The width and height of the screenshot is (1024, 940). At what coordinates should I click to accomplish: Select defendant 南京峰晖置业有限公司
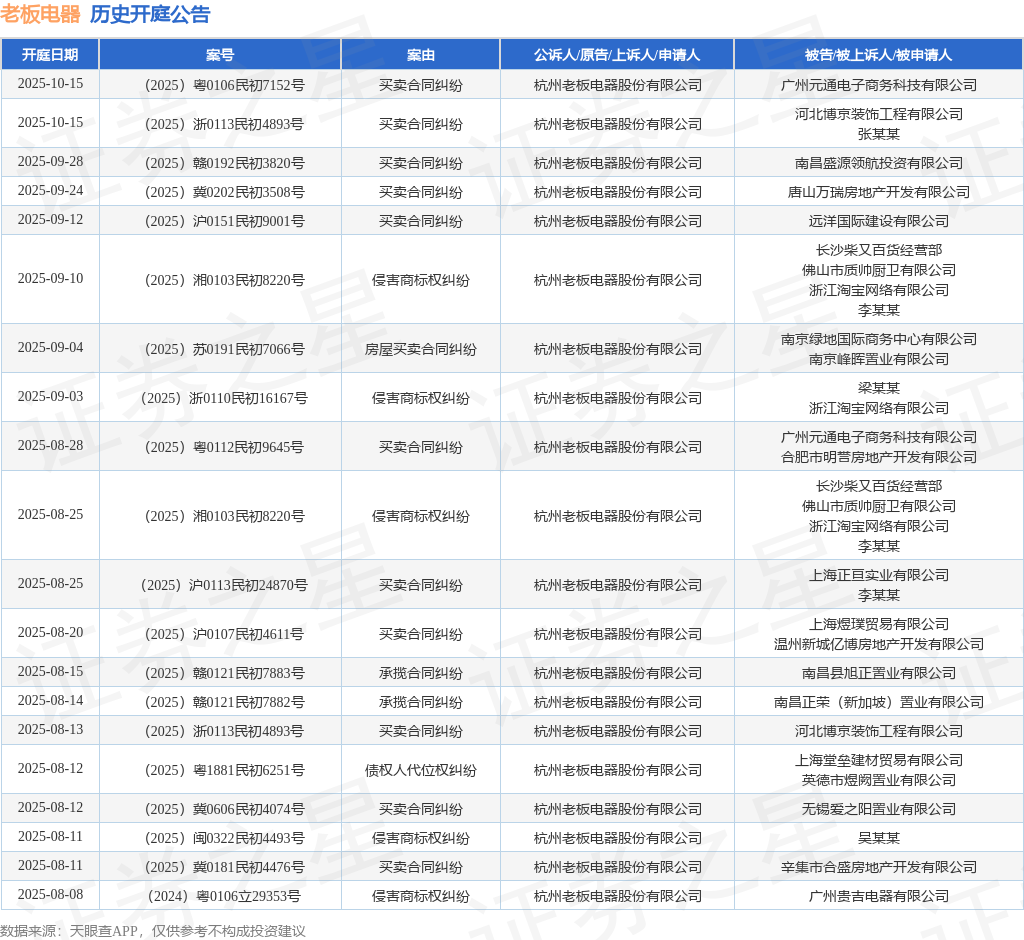(x=878, y=359)
